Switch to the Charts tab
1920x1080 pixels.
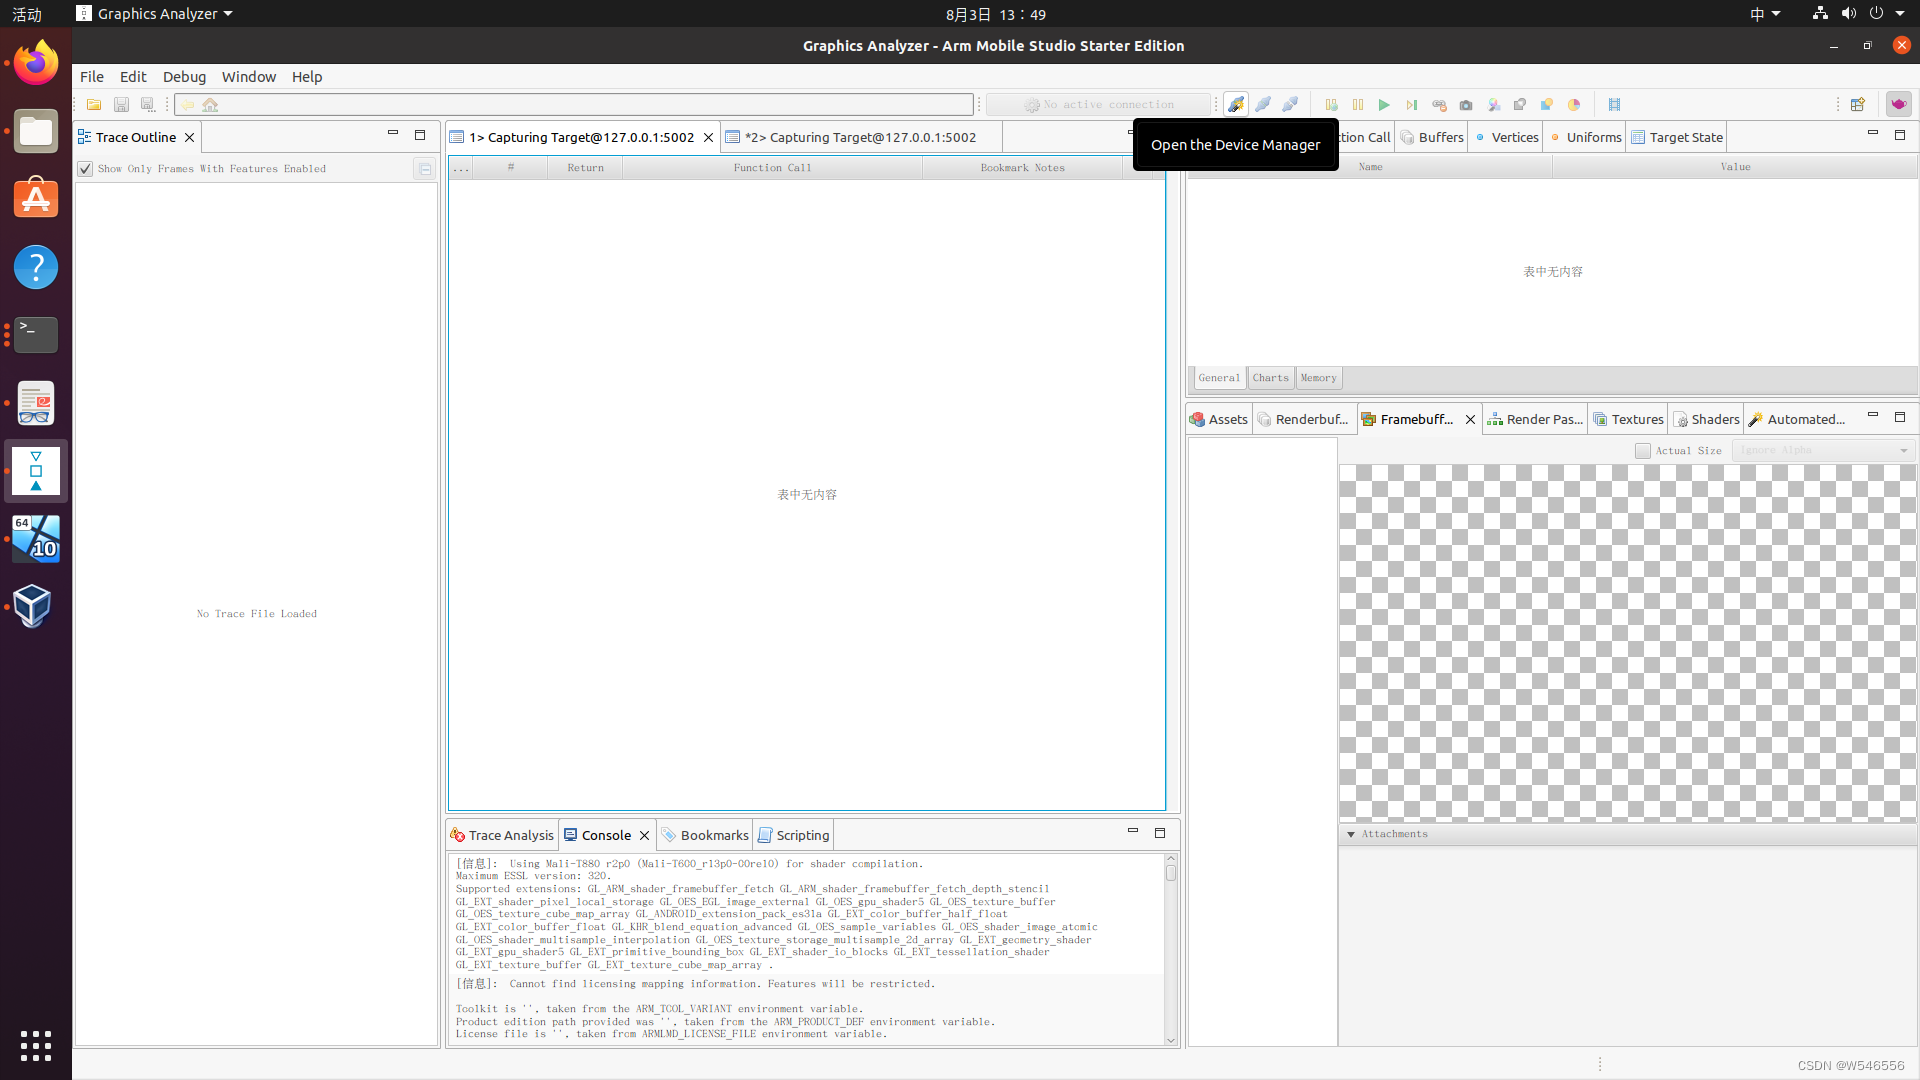click(x=1270, y=378)
